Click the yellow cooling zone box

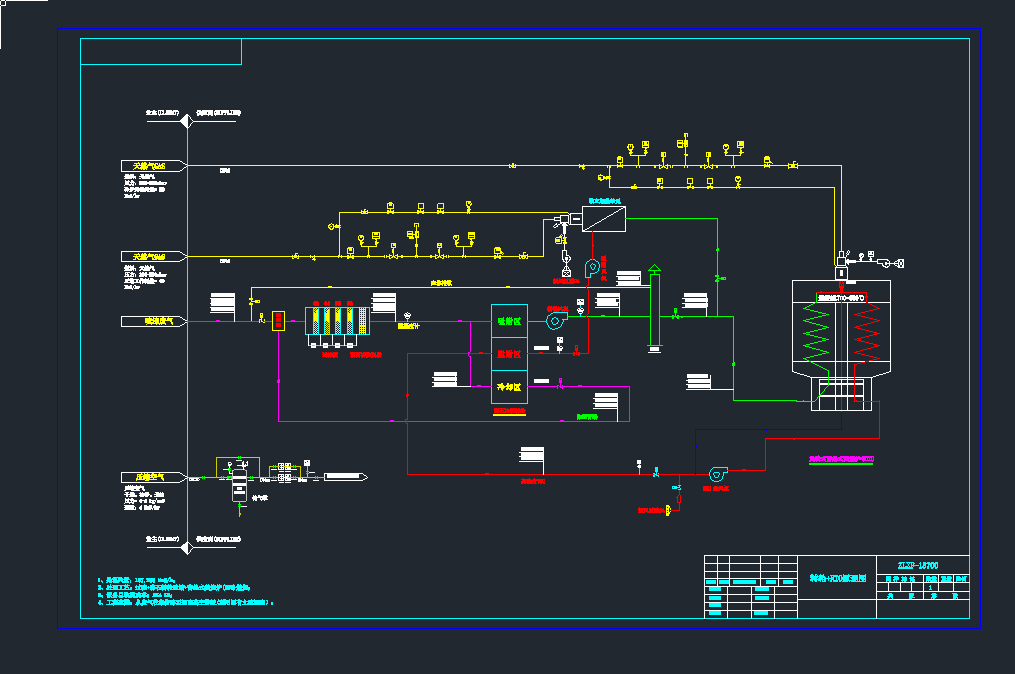click(509, 387)
